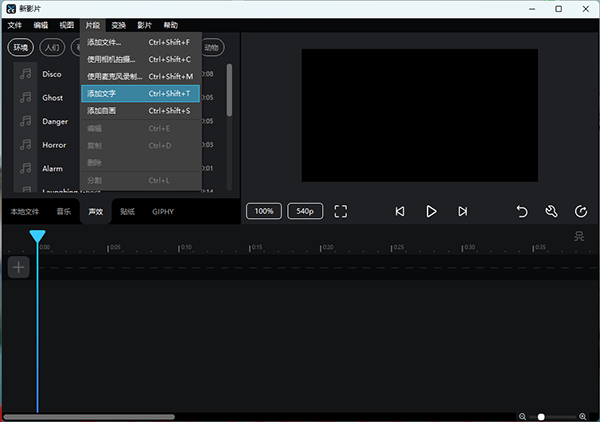
Task: Select the Horror sound effect
Action: pyautogui.click(x=54, y=145)
